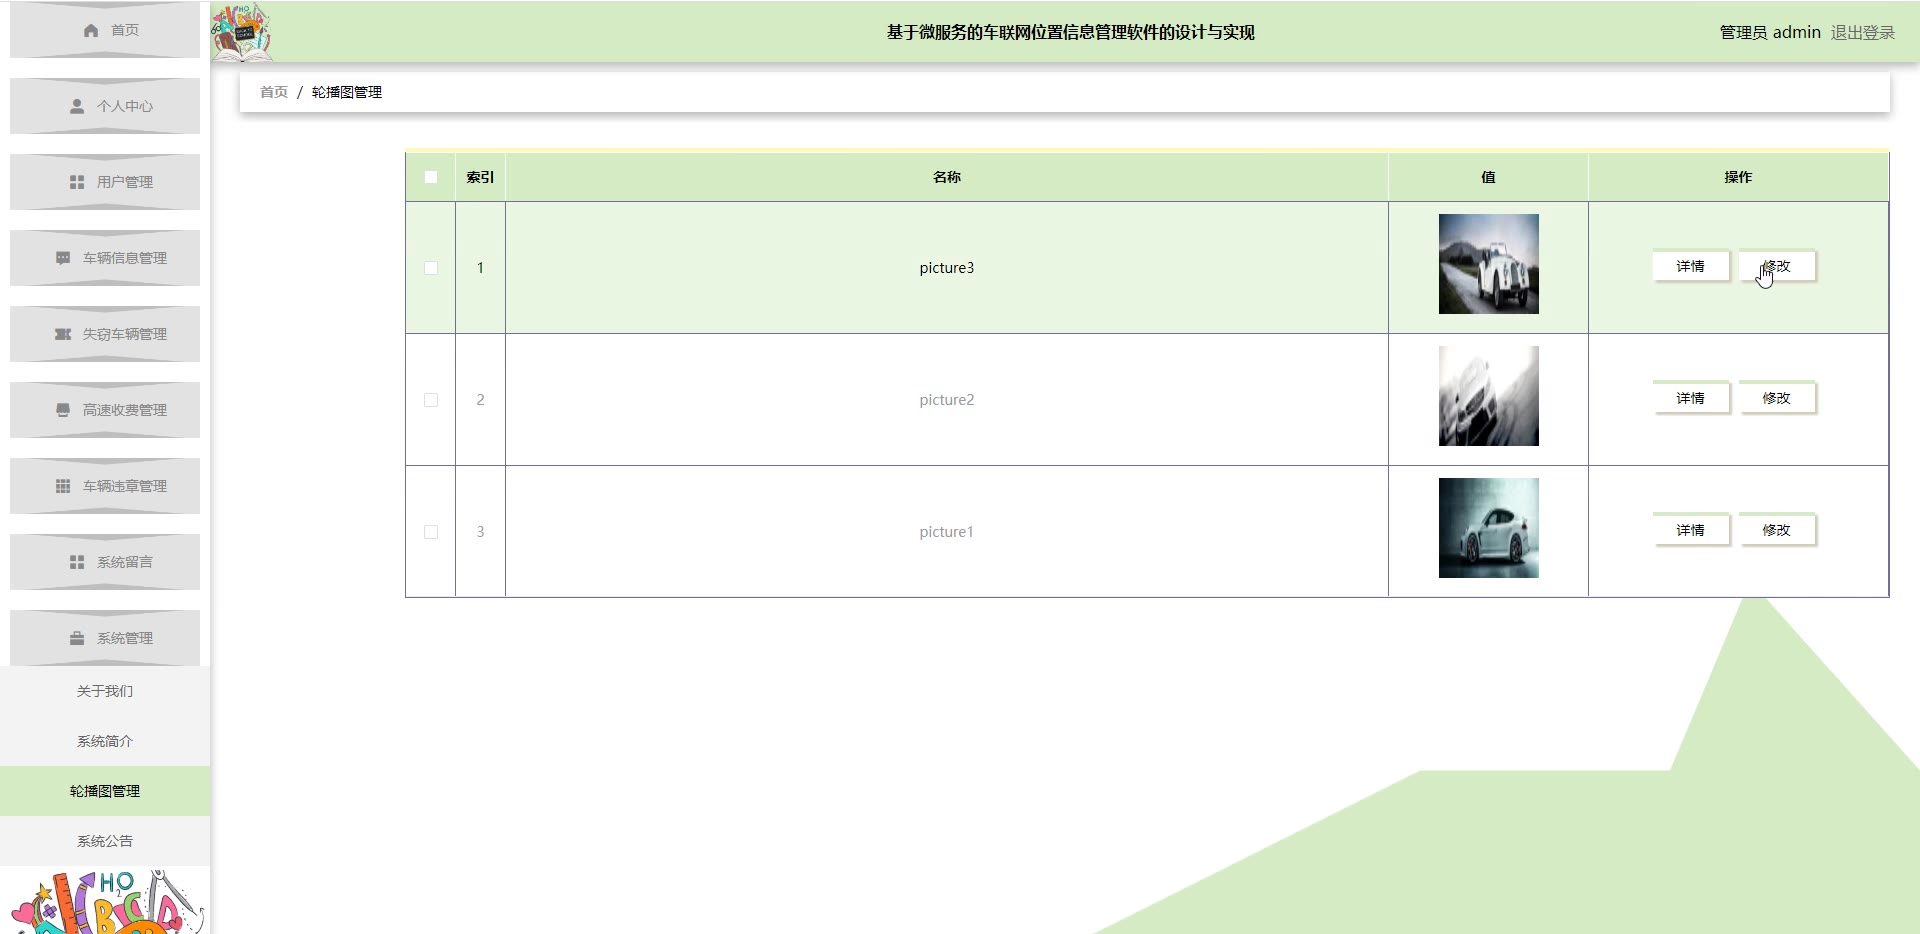Viewport: 1920px width, 934px height.
Task: Click the 操作 column header
Action: coord(1738,177)
